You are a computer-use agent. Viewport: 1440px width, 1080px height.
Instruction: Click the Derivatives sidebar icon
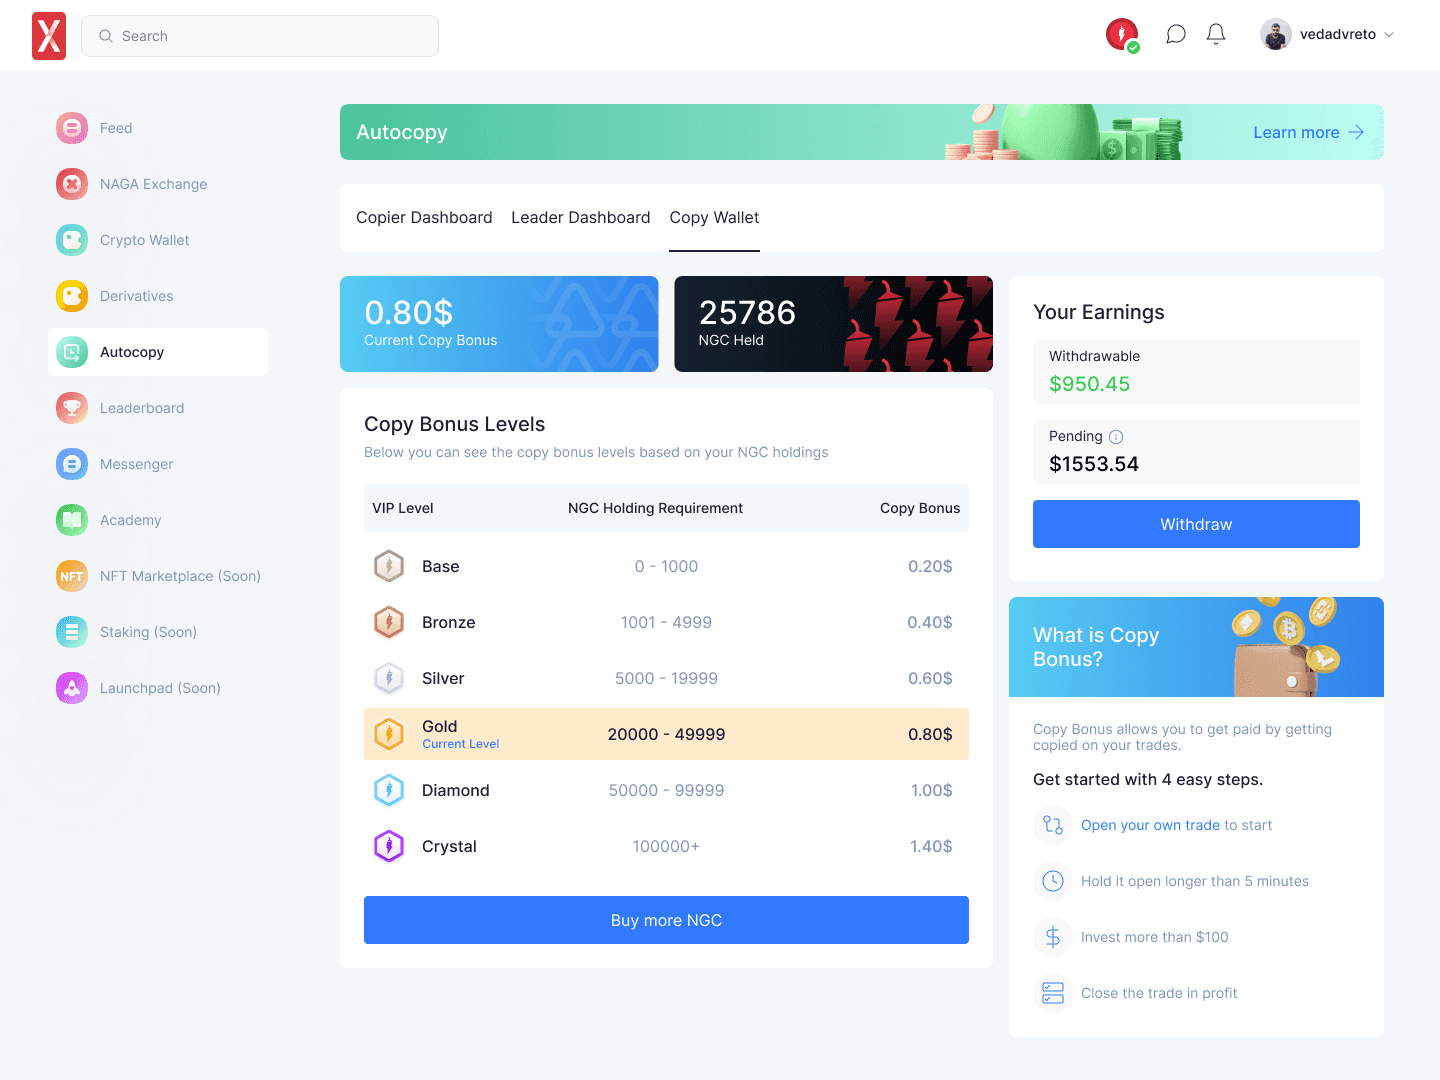click(72, 296)
